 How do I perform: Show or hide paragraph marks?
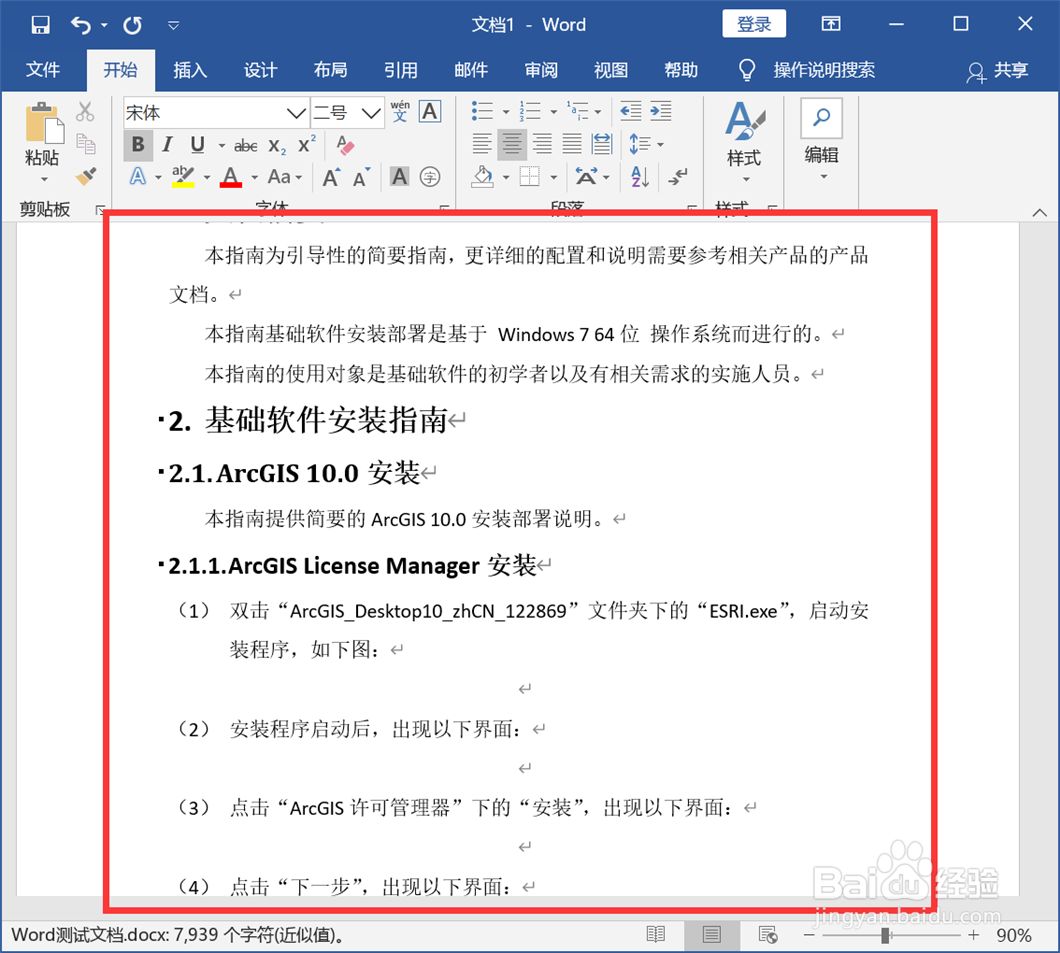[x=676, y=179]
